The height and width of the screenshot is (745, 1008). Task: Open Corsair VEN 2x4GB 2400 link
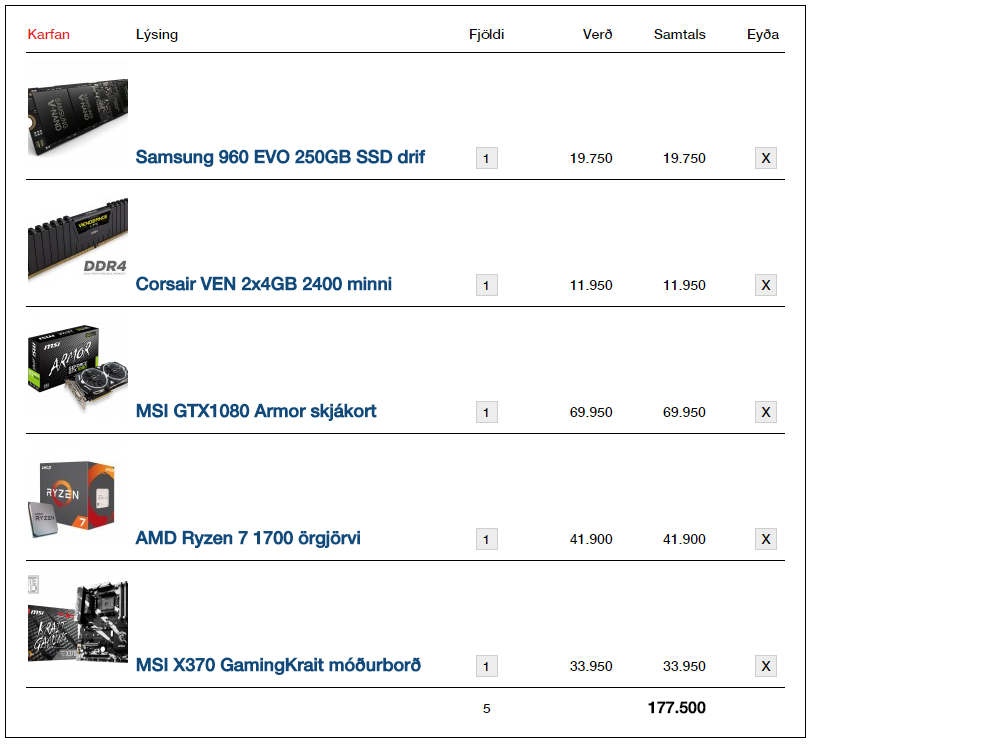point(264,284)
